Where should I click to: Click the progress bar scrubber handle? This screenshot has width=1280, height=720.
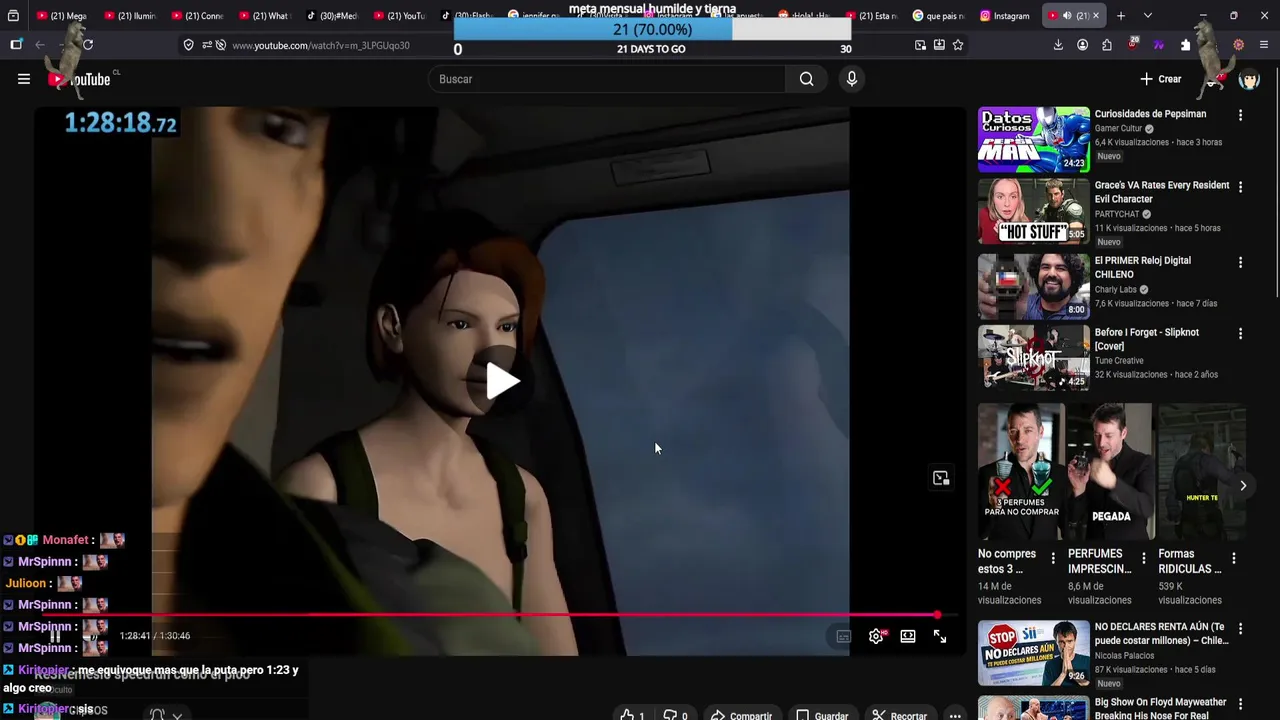937,615
